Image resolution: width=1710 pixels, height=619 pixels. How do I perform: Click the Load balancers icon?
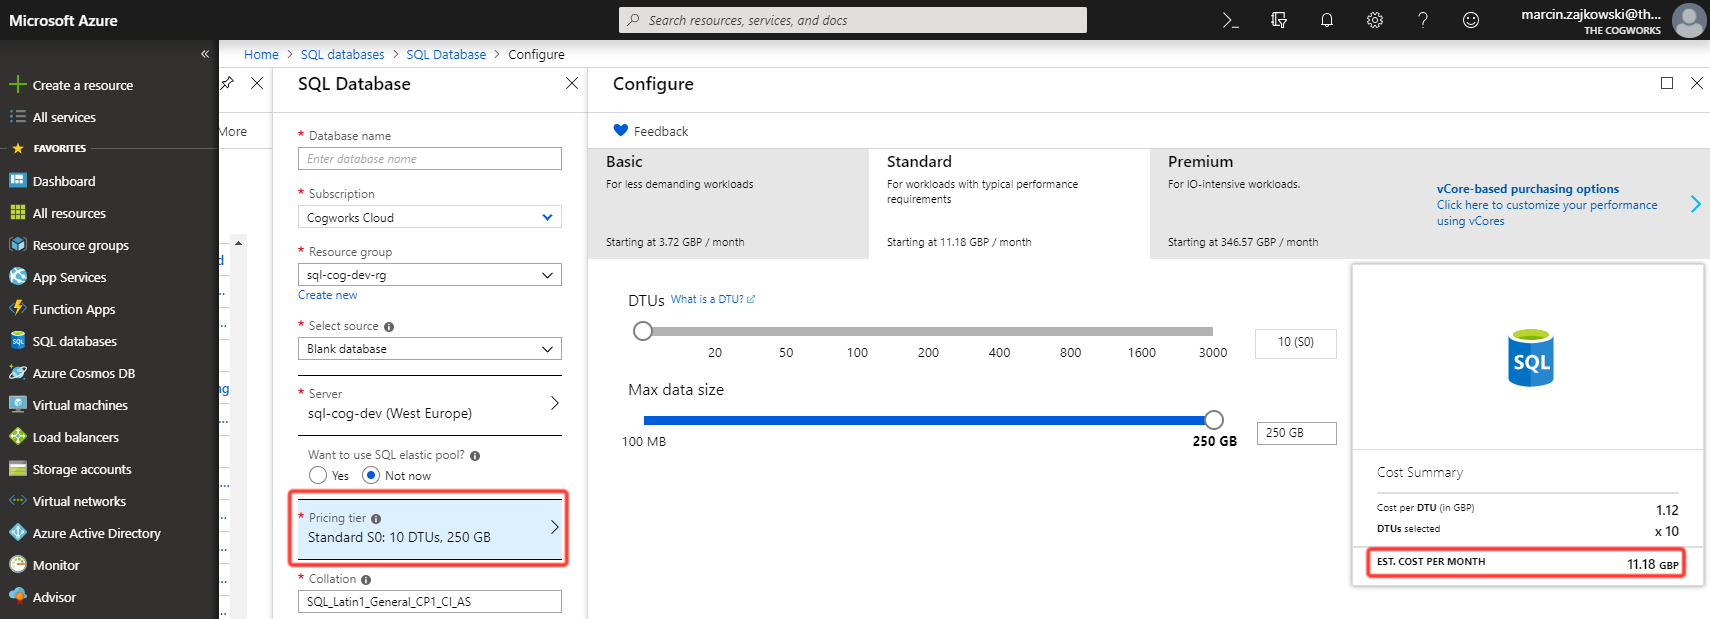pyautogui.click(x=17, y=437)
